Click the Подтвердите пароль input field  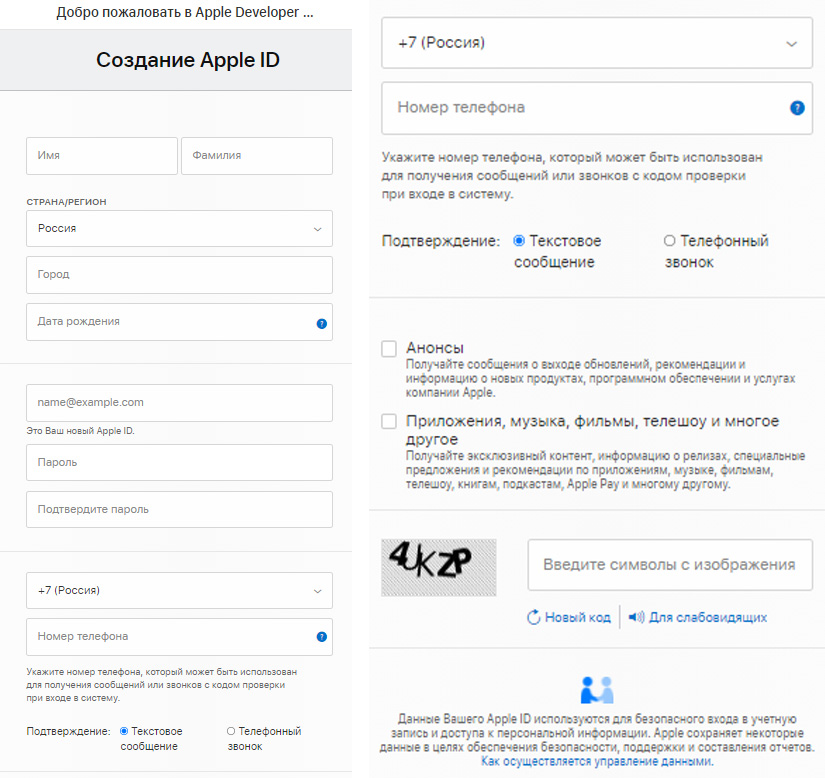(179, 510)
